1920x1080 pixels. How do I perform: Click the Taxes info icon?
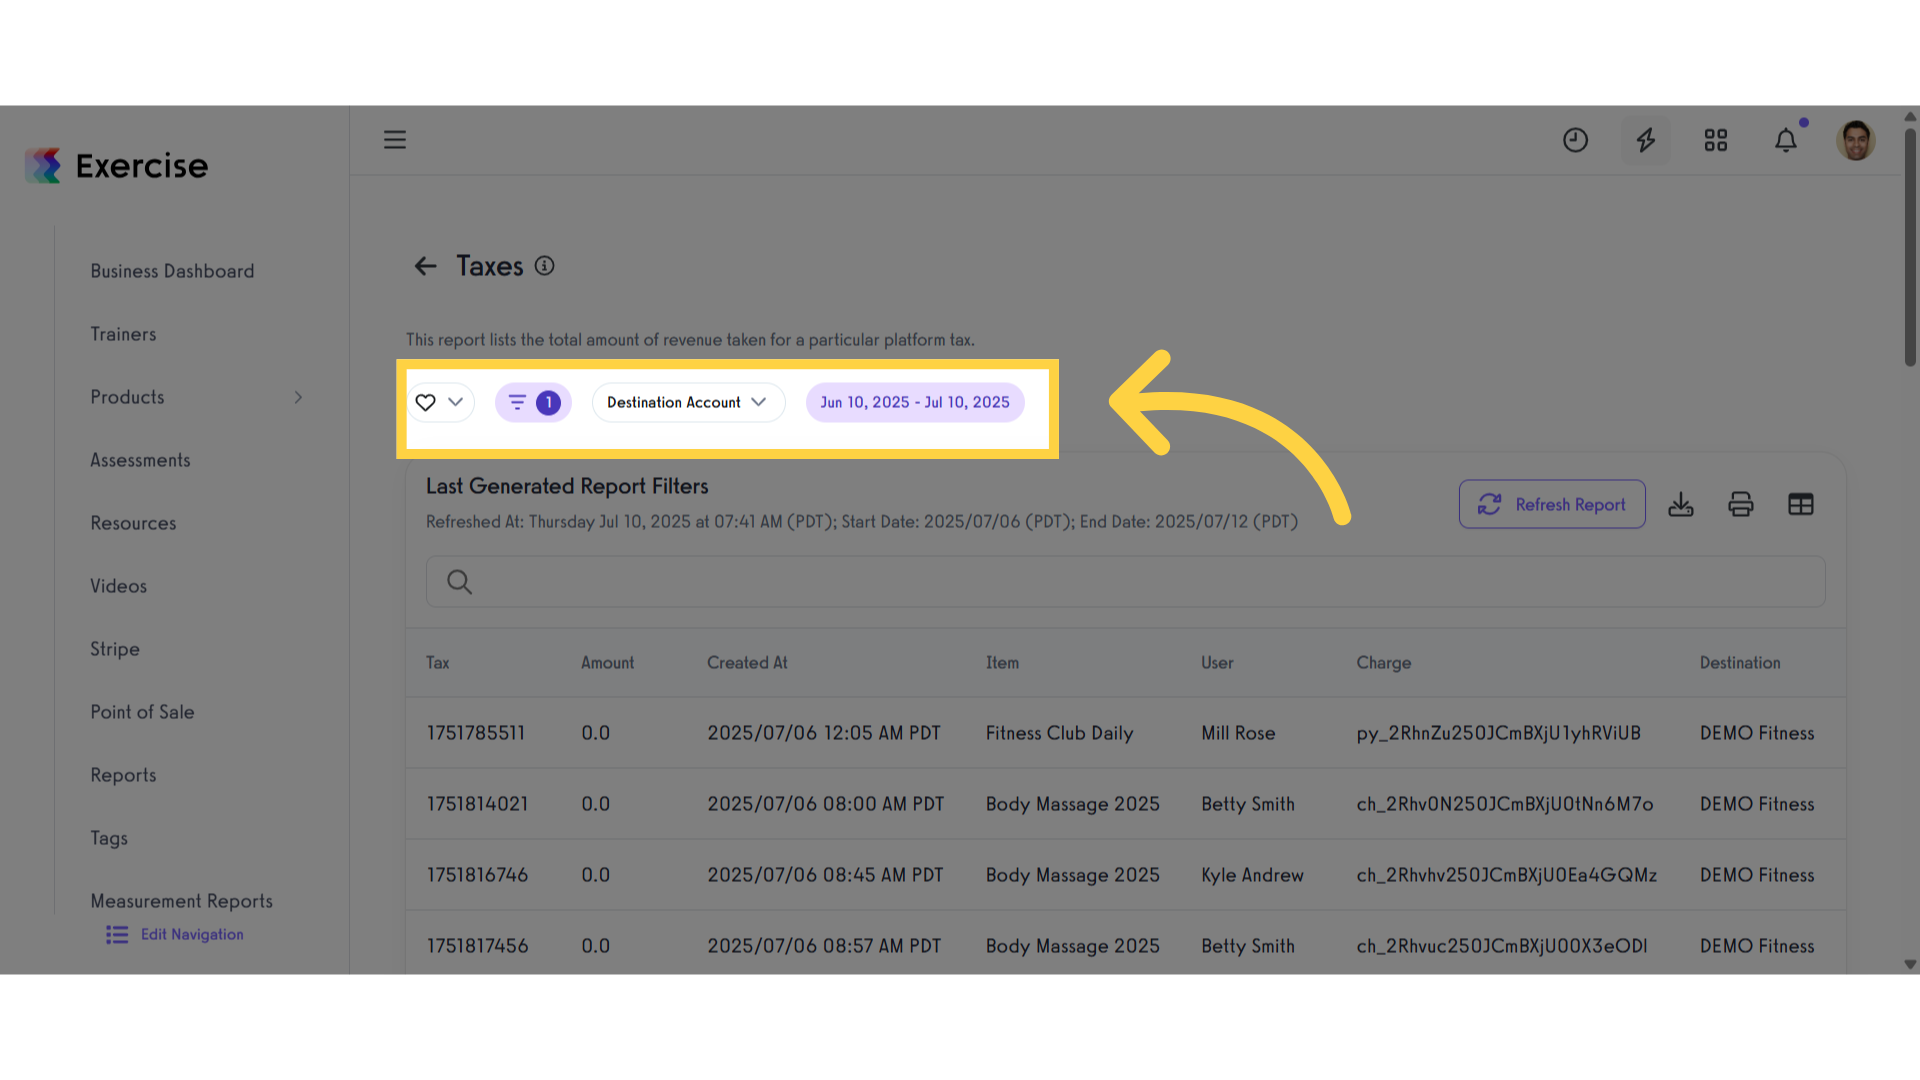click(544, 266)
